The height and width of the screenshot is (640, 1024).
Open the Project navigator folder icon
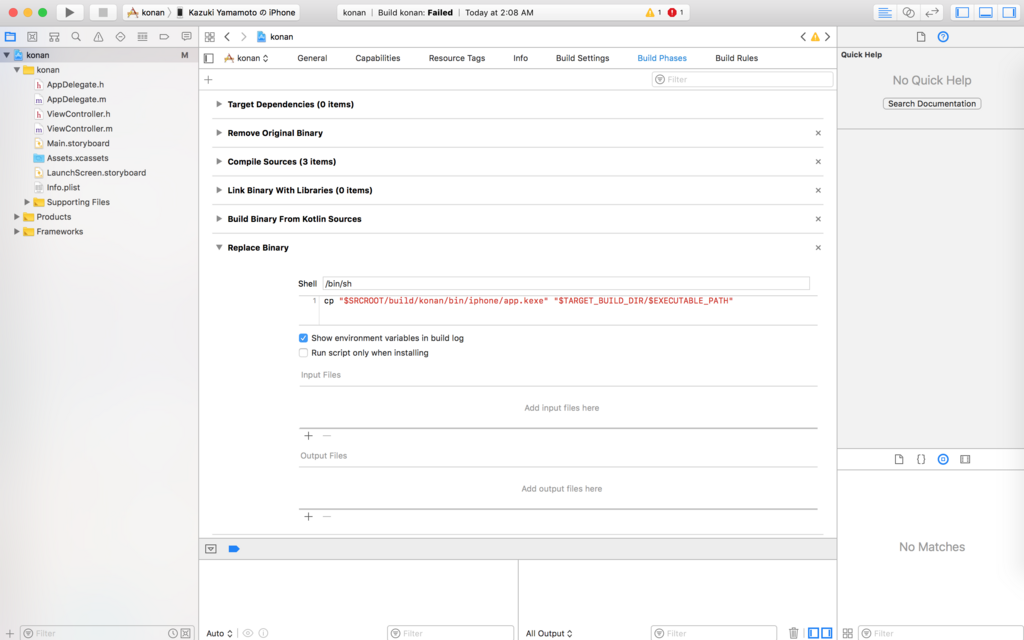(x=10, y=37)
